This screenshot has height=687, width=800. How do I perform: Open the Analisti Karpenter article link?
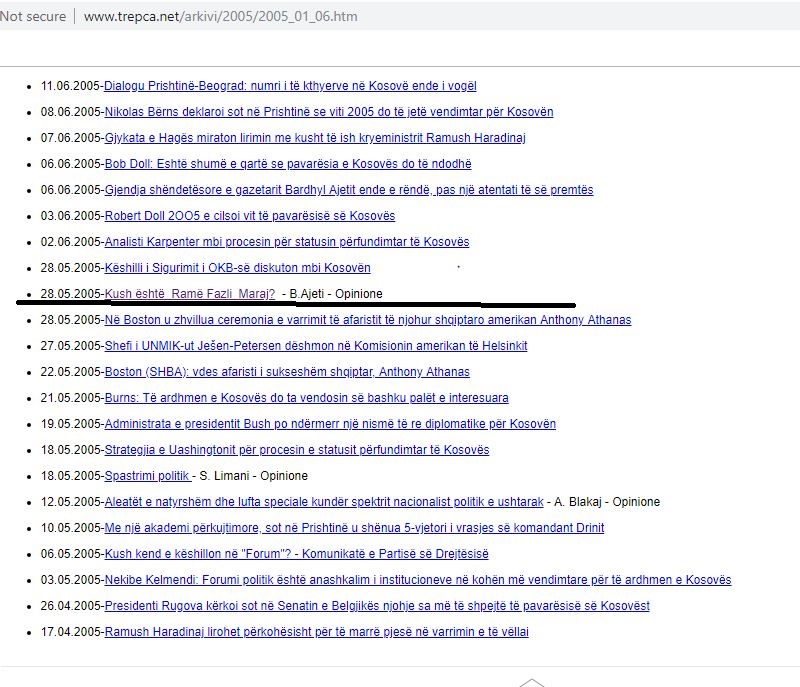point(286,242)
